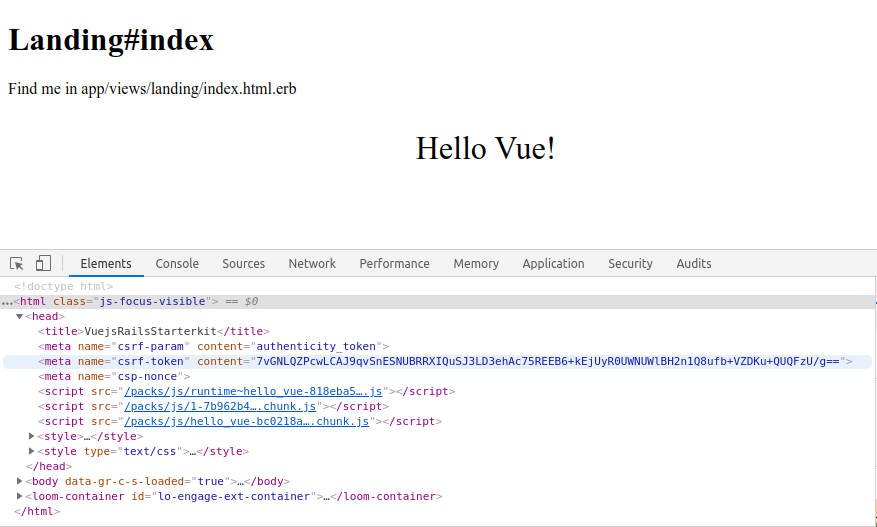Open the Audits tab
The image size is (877, 527).
pyautogui.click(x=694, y=264)
